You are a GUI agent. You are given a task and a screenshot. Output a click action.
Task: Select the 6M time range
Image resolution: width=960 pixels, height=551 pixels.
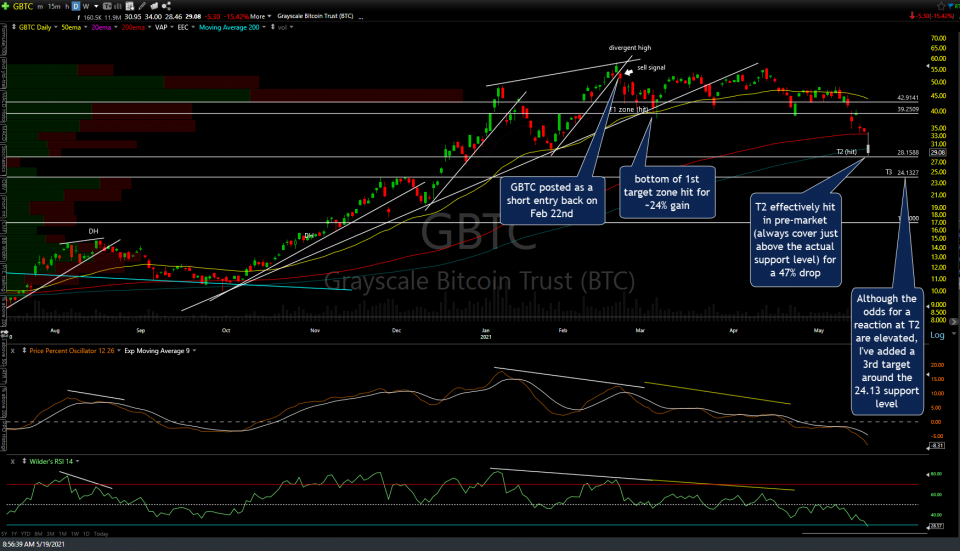[39, 534]
